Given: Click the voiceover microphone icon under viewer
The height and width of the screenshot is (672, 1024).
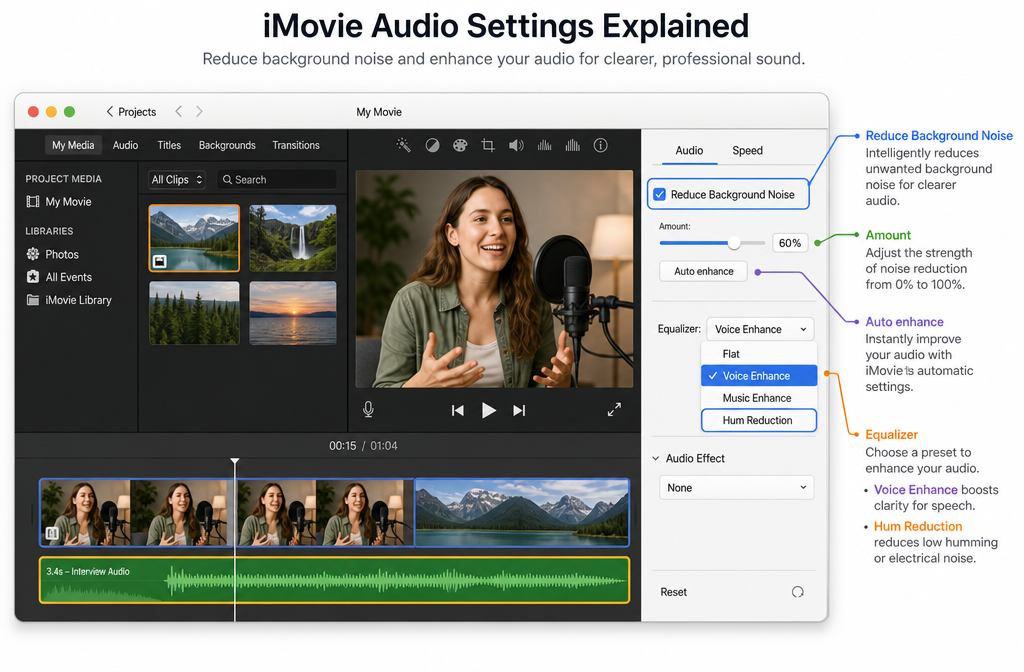Looking at the screenshot, I should [368, 409].
